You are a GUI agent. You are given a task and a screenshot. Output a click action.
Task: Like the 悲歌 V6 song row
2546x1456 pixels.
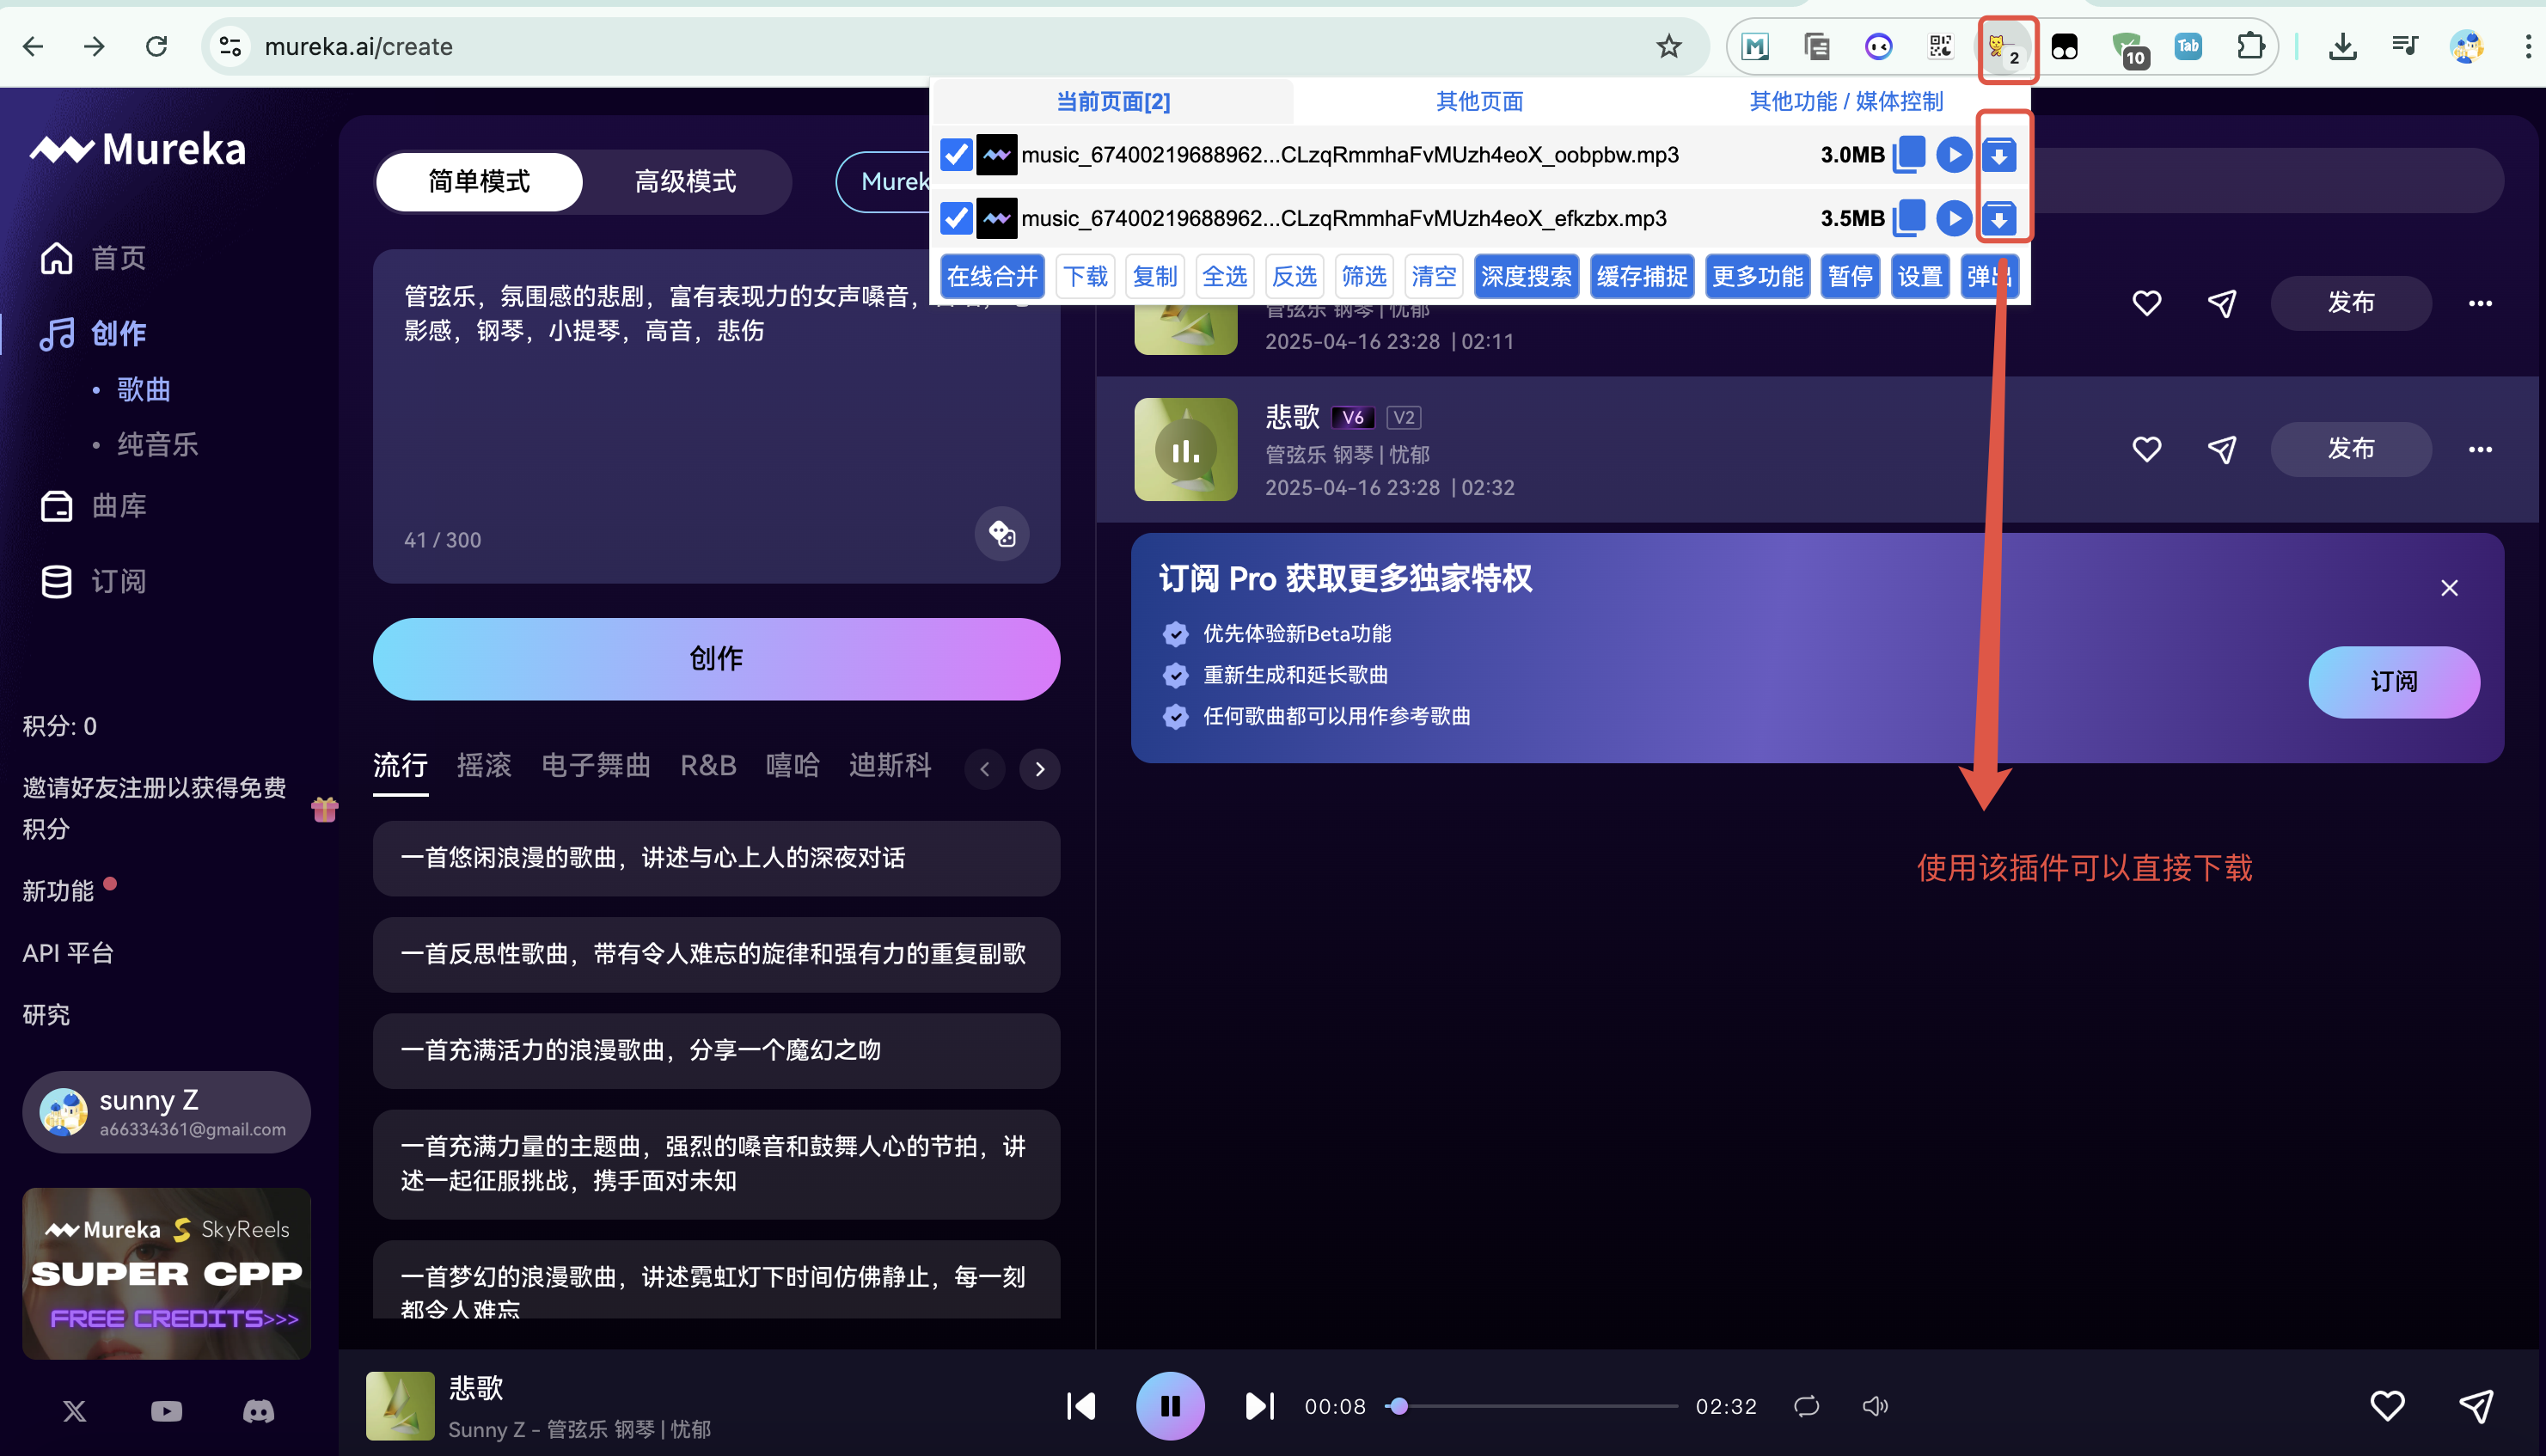pyautogui.click(x=2146, y=450)
